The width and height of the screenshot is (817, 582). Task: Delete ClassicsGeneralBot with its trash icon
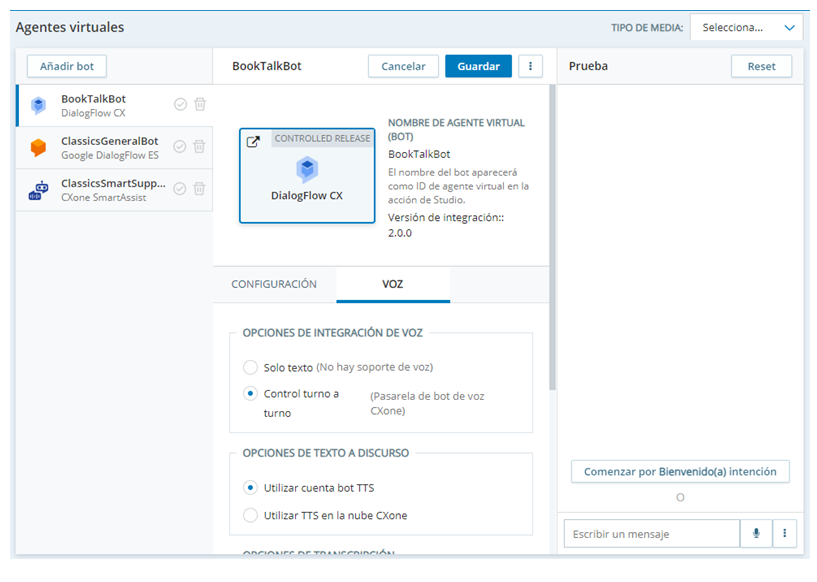199,146
